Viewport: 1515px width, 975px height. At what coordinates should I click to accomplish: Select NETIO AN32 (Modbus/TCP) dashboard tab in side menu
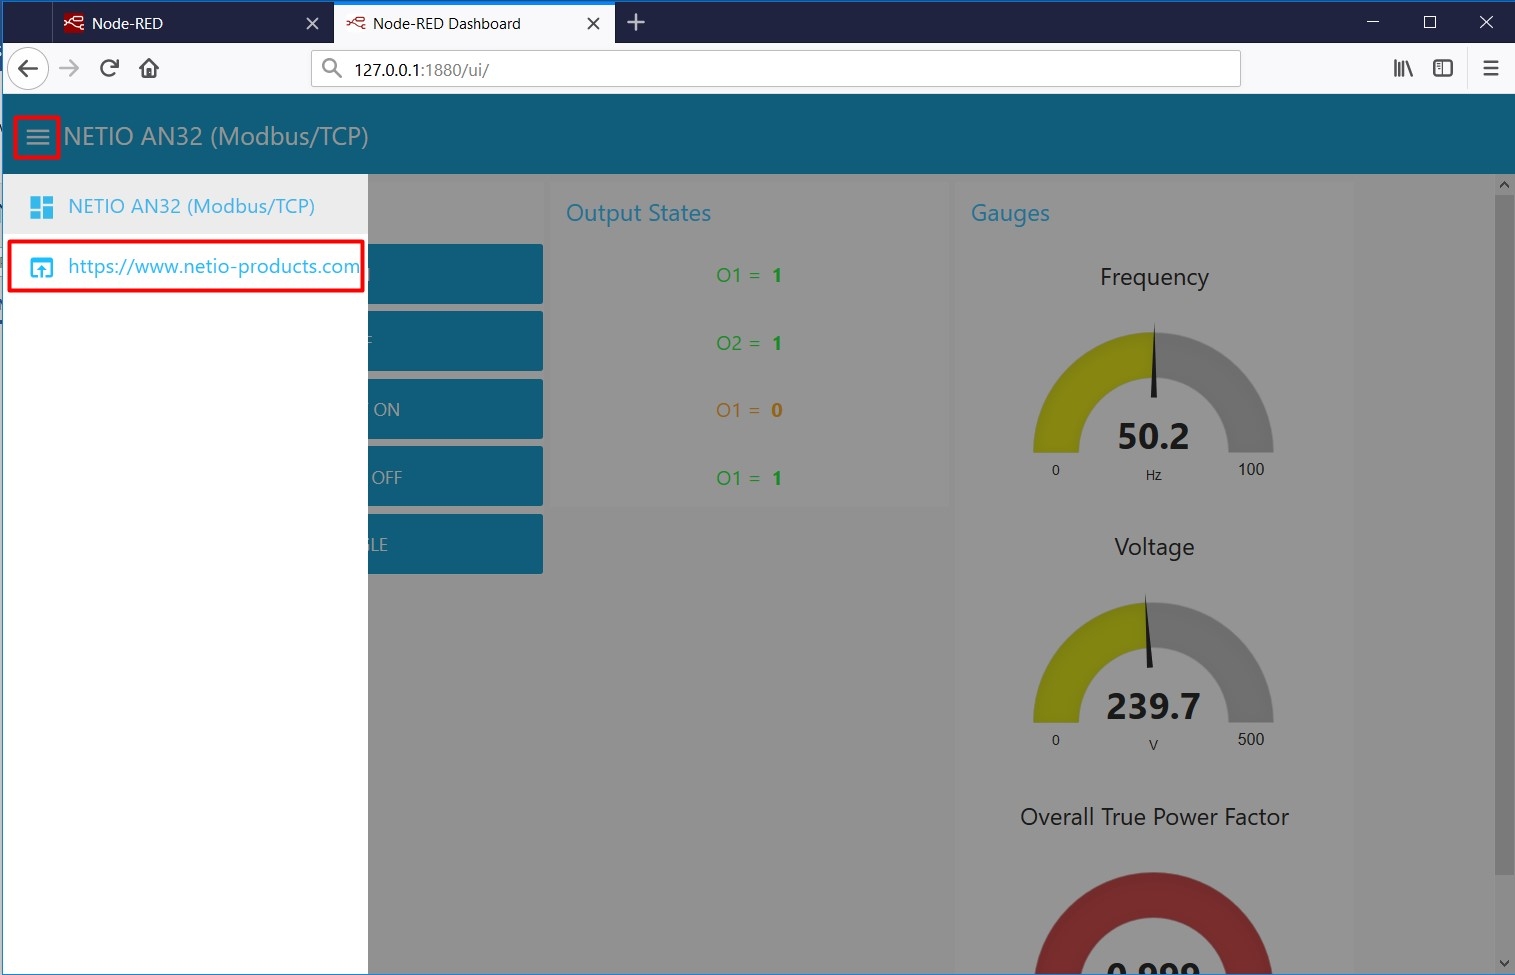point(185,206)
